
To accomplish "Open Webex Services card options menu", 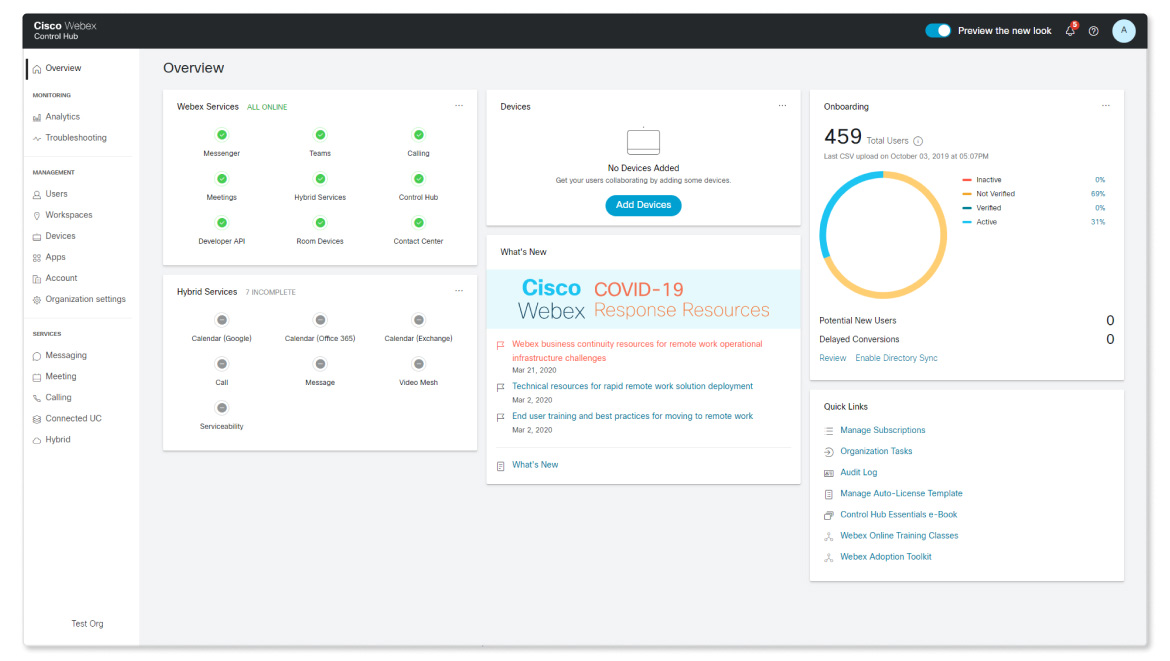I will [459, 106].
